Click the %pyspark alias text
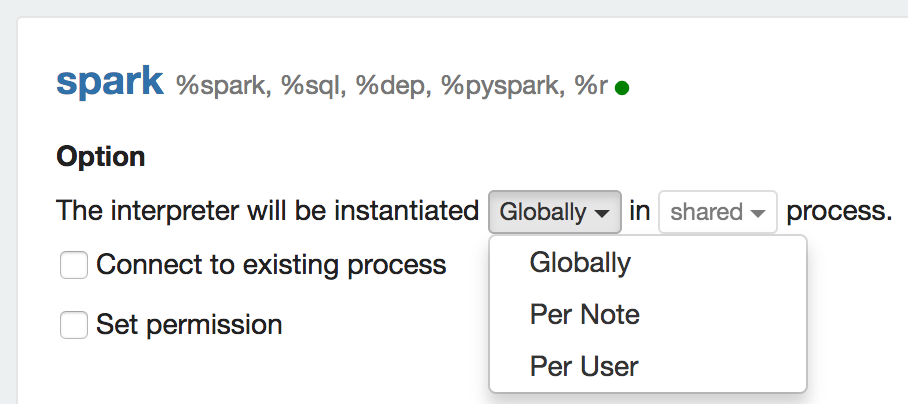The width and height of the screenshot is (908, 404). (x=500, y=86)
